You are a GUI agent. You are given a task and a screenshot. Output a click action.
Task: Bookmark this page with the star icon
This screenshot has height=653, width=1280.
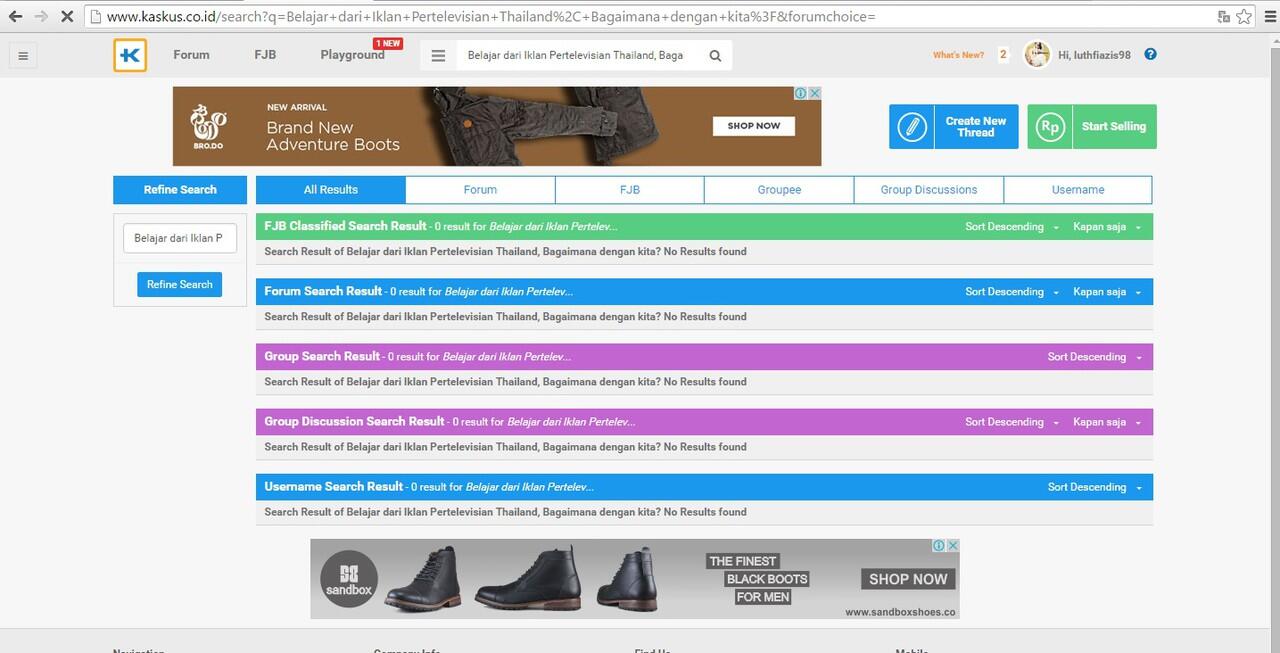[1244, 16]
